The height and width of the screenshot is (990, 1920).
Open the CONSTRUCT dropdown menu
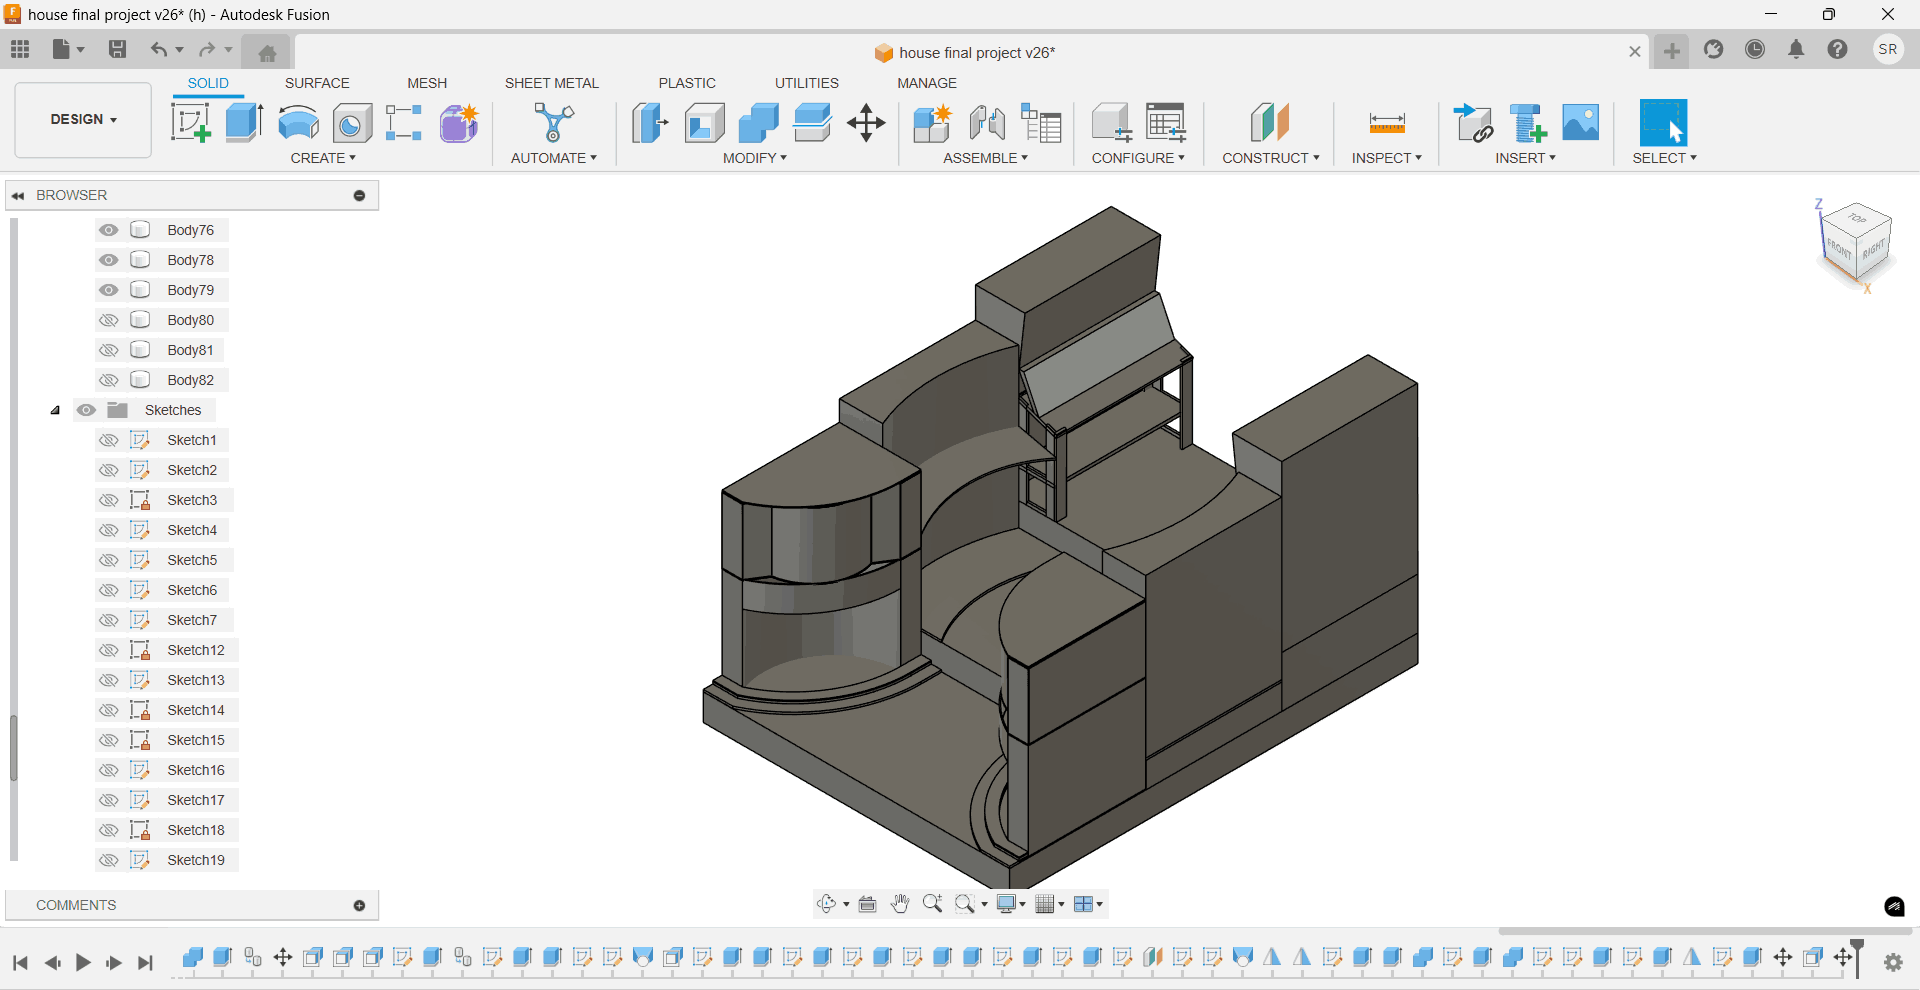click(x=1271, y=158)
